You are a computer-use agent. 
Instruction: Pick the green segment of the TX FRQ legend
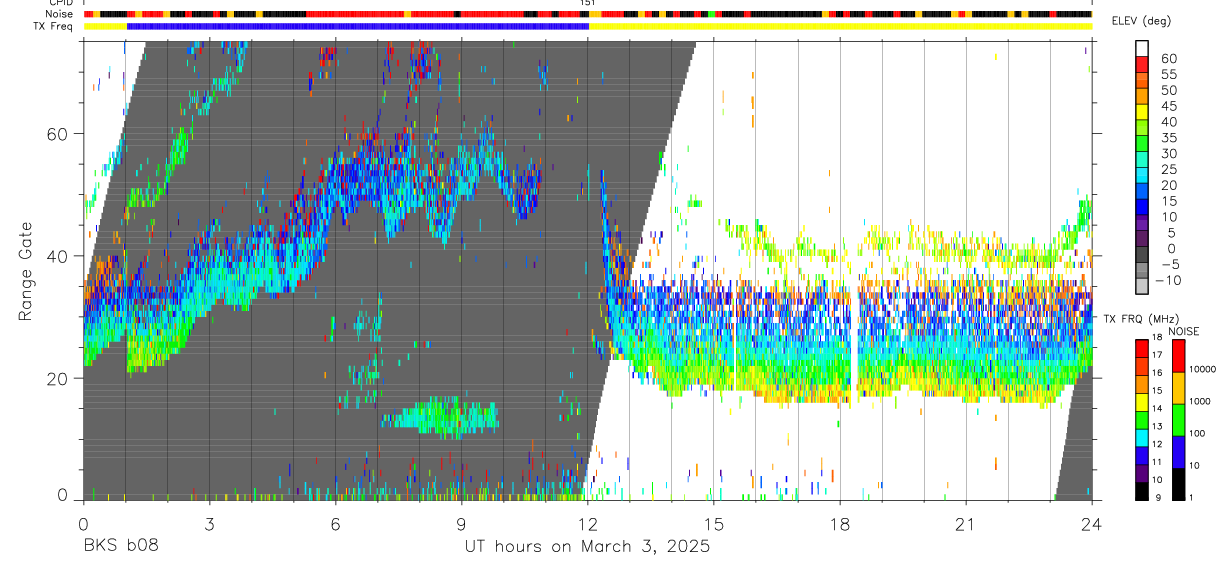(x=1141, y=418)
